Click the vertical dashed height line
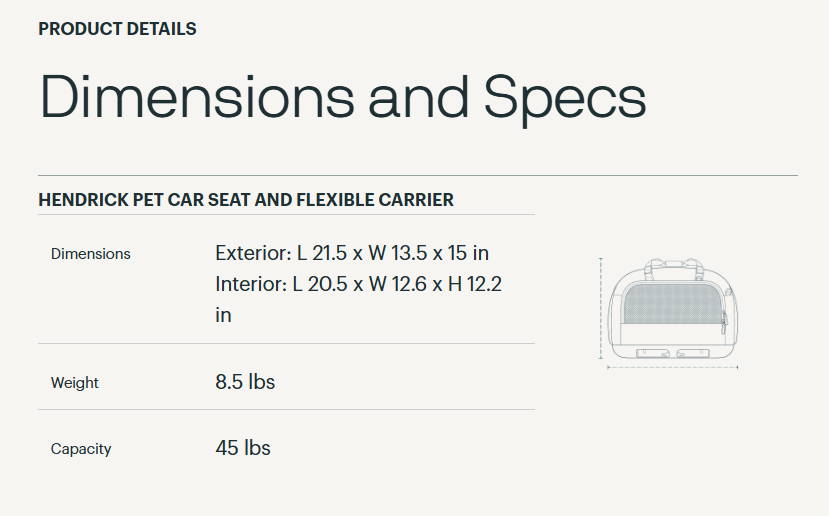Image resolution: width=829 pixels, height=516 pixels. click(600, 308)
